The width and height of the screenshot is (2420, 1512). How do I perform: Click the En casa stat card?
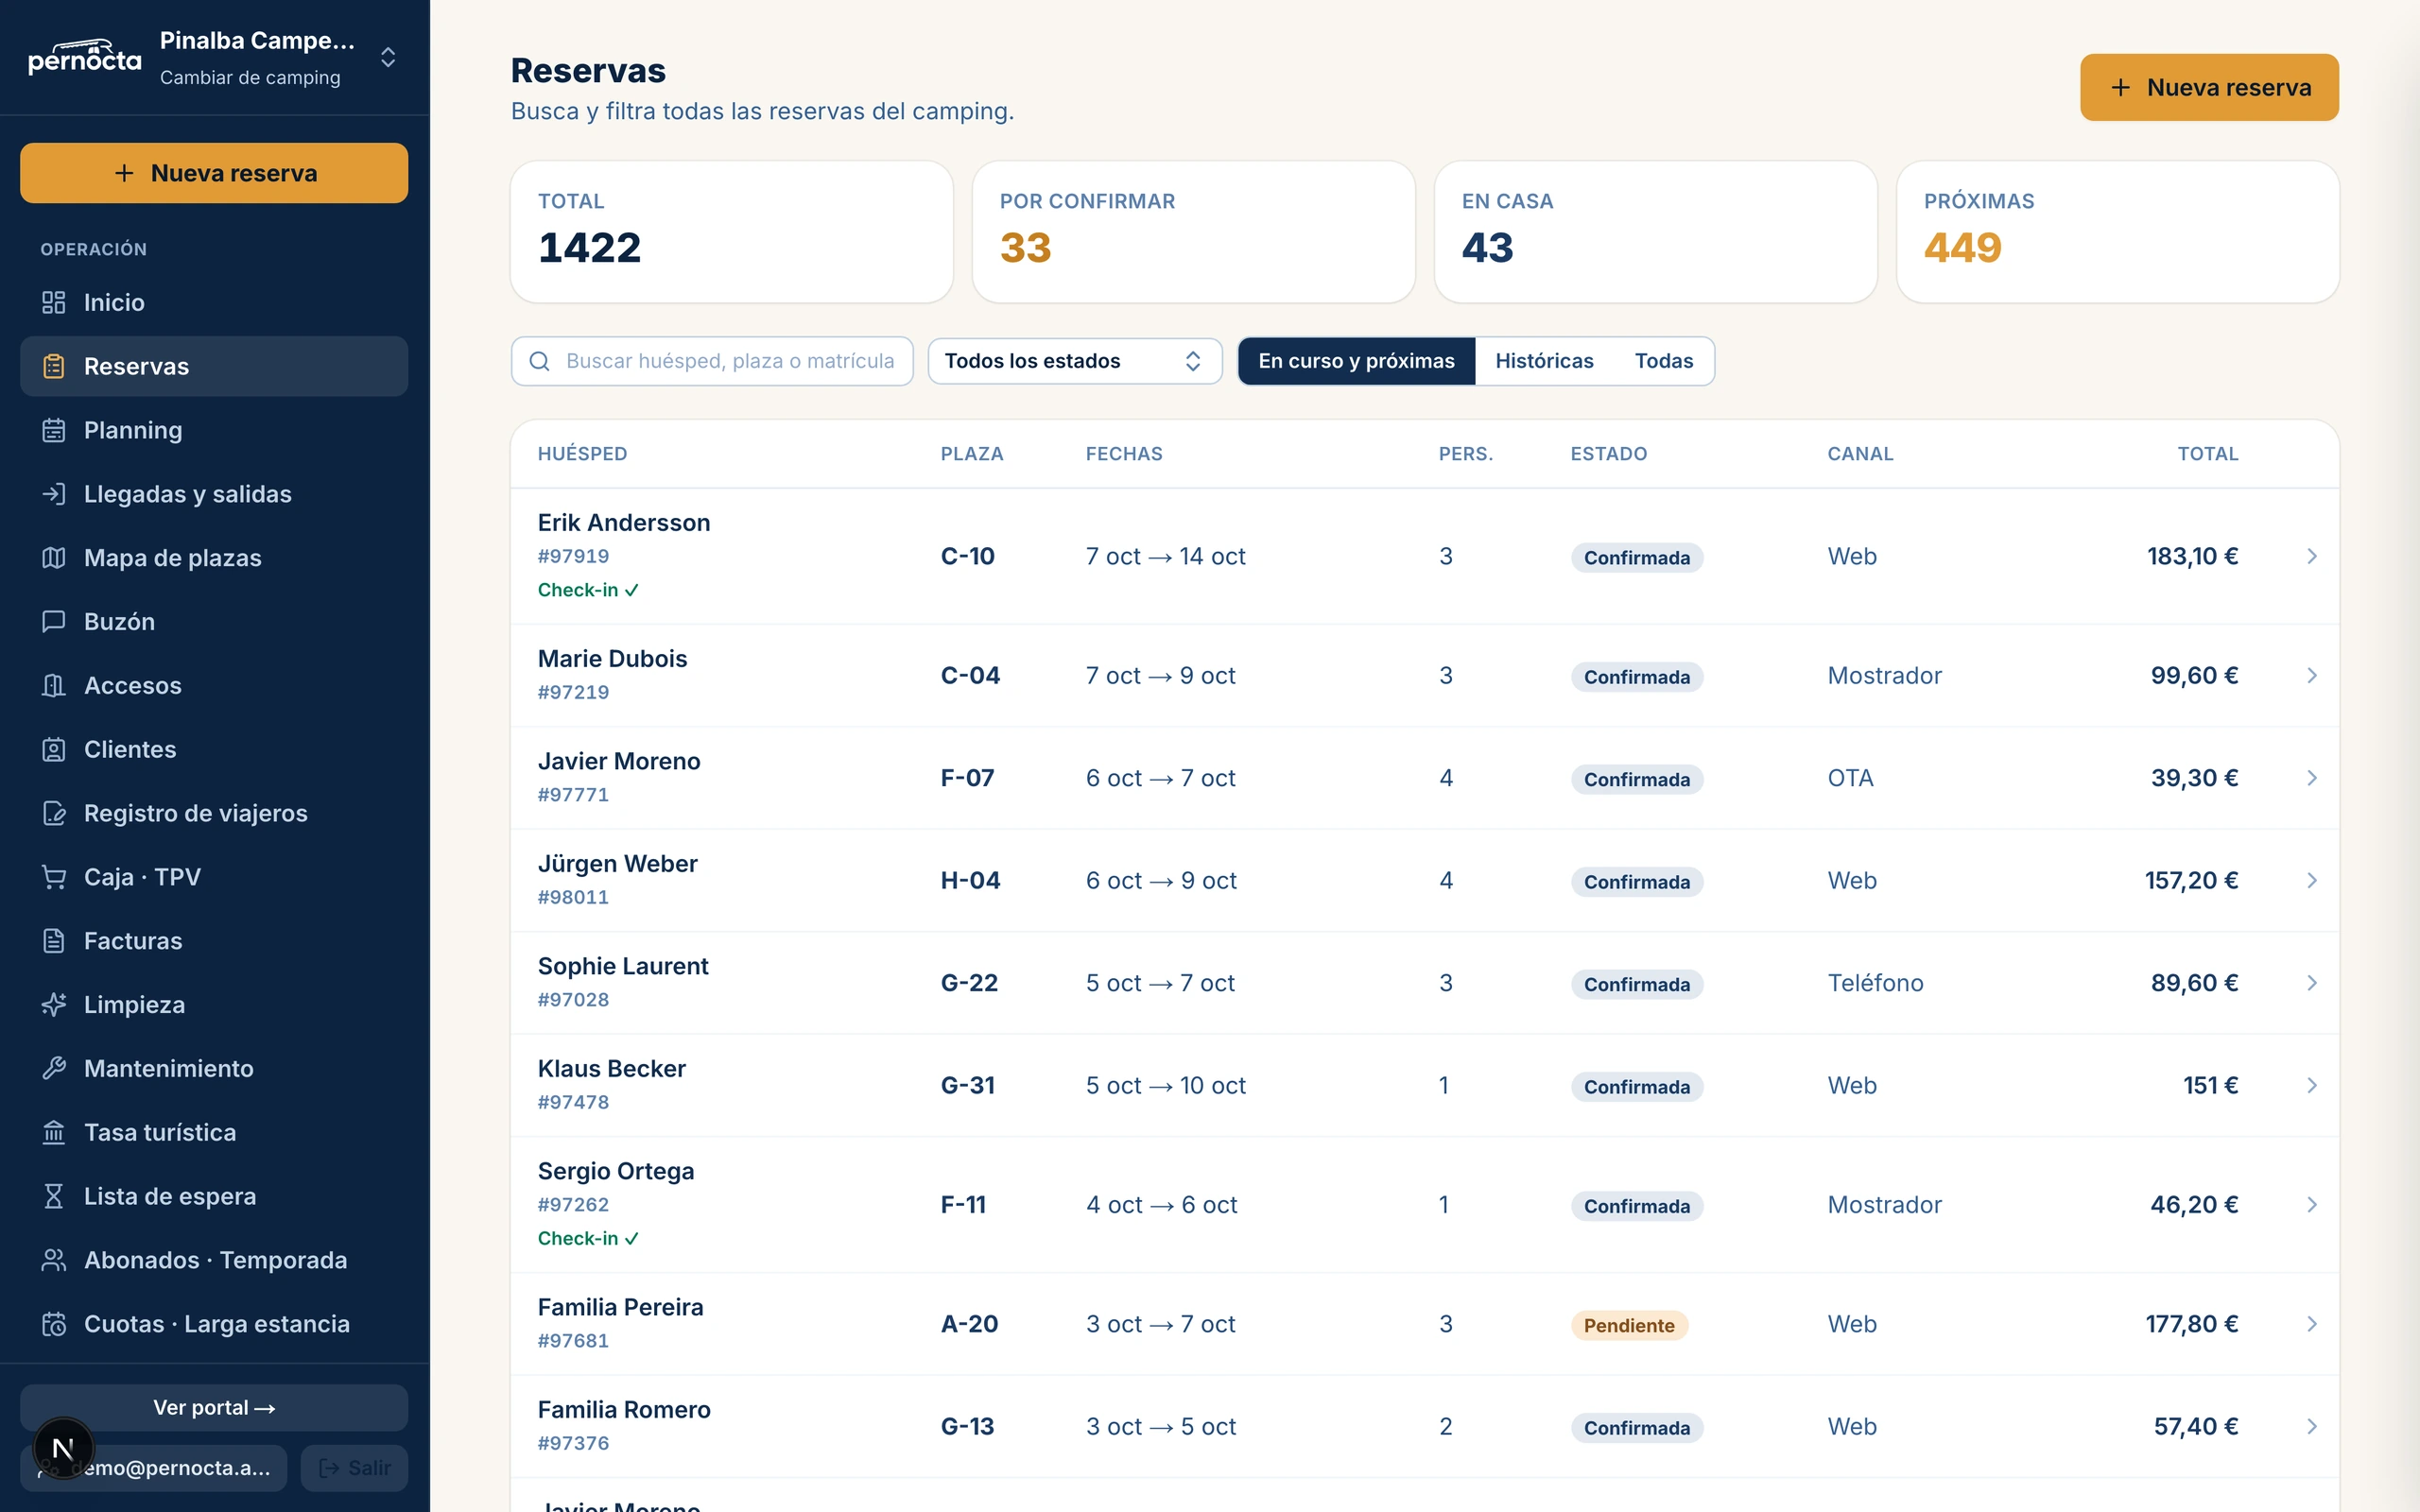tap(1656, 232)
